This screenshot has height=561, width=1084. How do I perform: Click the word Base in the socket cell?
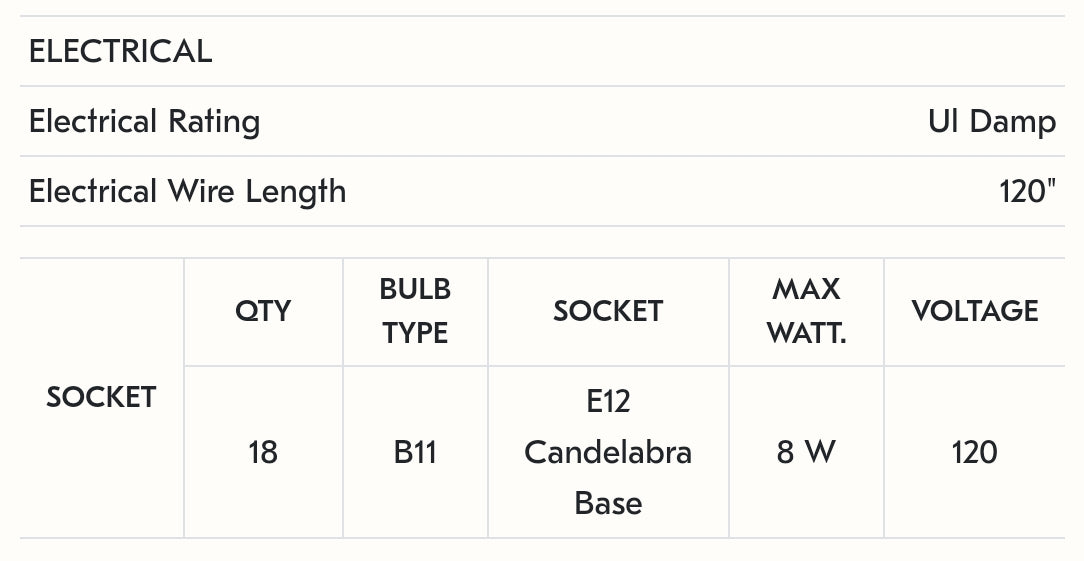coord(608,503)
